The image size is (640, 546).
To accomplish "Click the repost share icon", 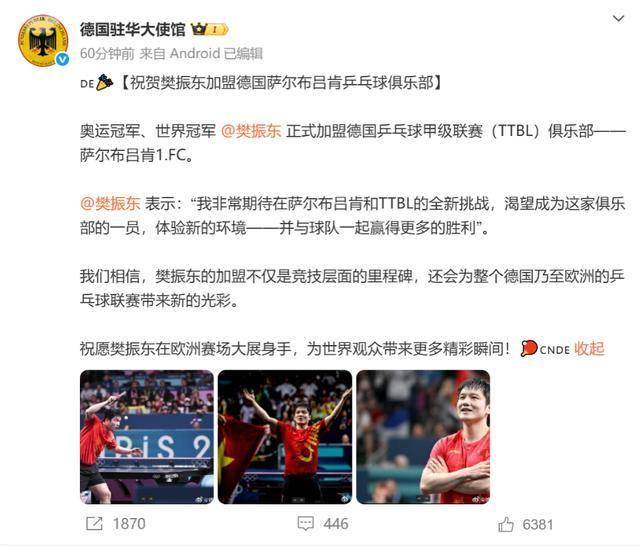I will tap(94, 524).
